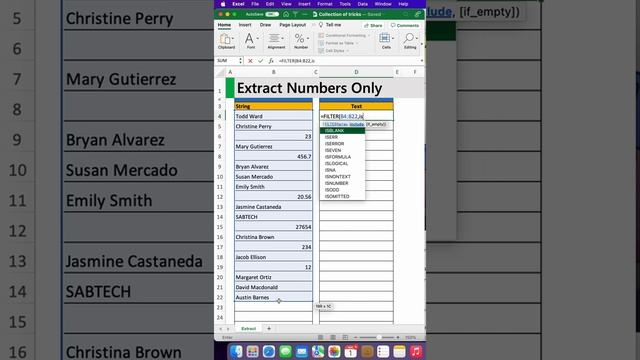Select column D header
640x360 pixels.
tap(356, 72)
